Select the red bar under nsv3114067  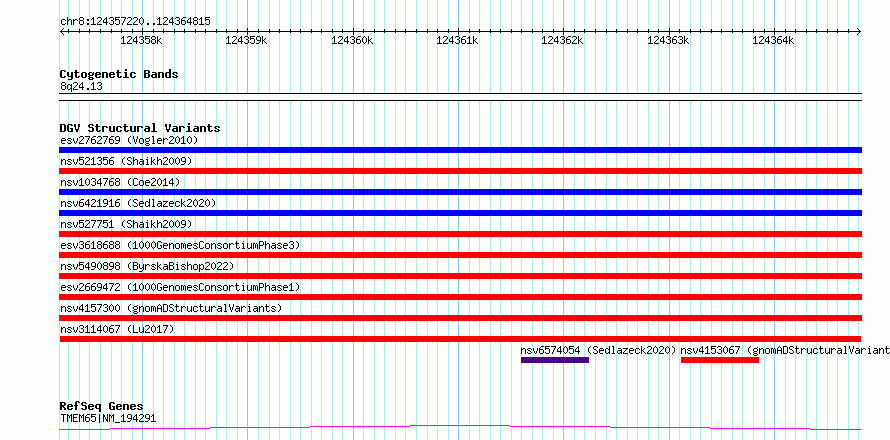tap(460, 339)
